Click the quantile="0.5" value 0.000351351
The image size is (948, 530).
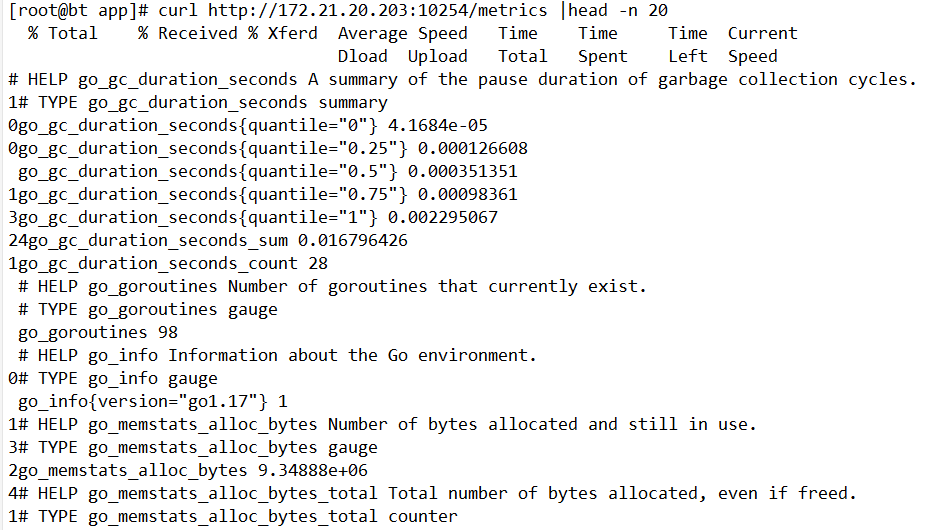pyautogui.click(x=463, y=172)
